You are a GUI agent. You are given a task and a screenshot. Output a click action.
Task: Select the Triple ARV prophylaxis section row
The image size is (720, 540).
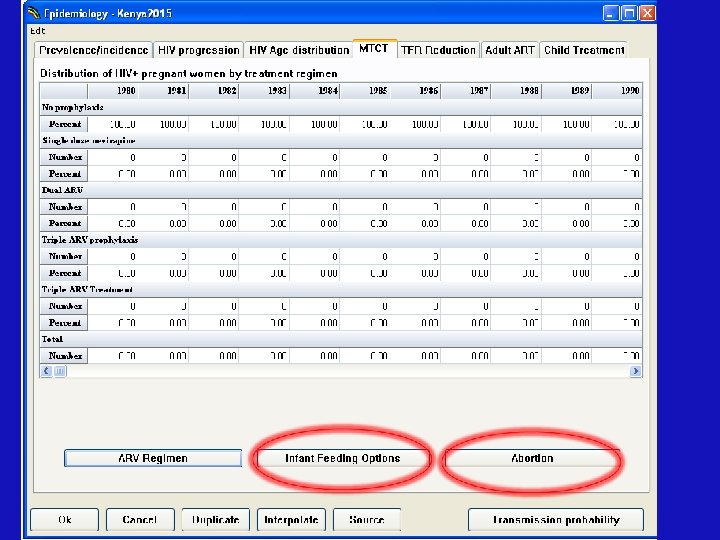coord(341,240)
